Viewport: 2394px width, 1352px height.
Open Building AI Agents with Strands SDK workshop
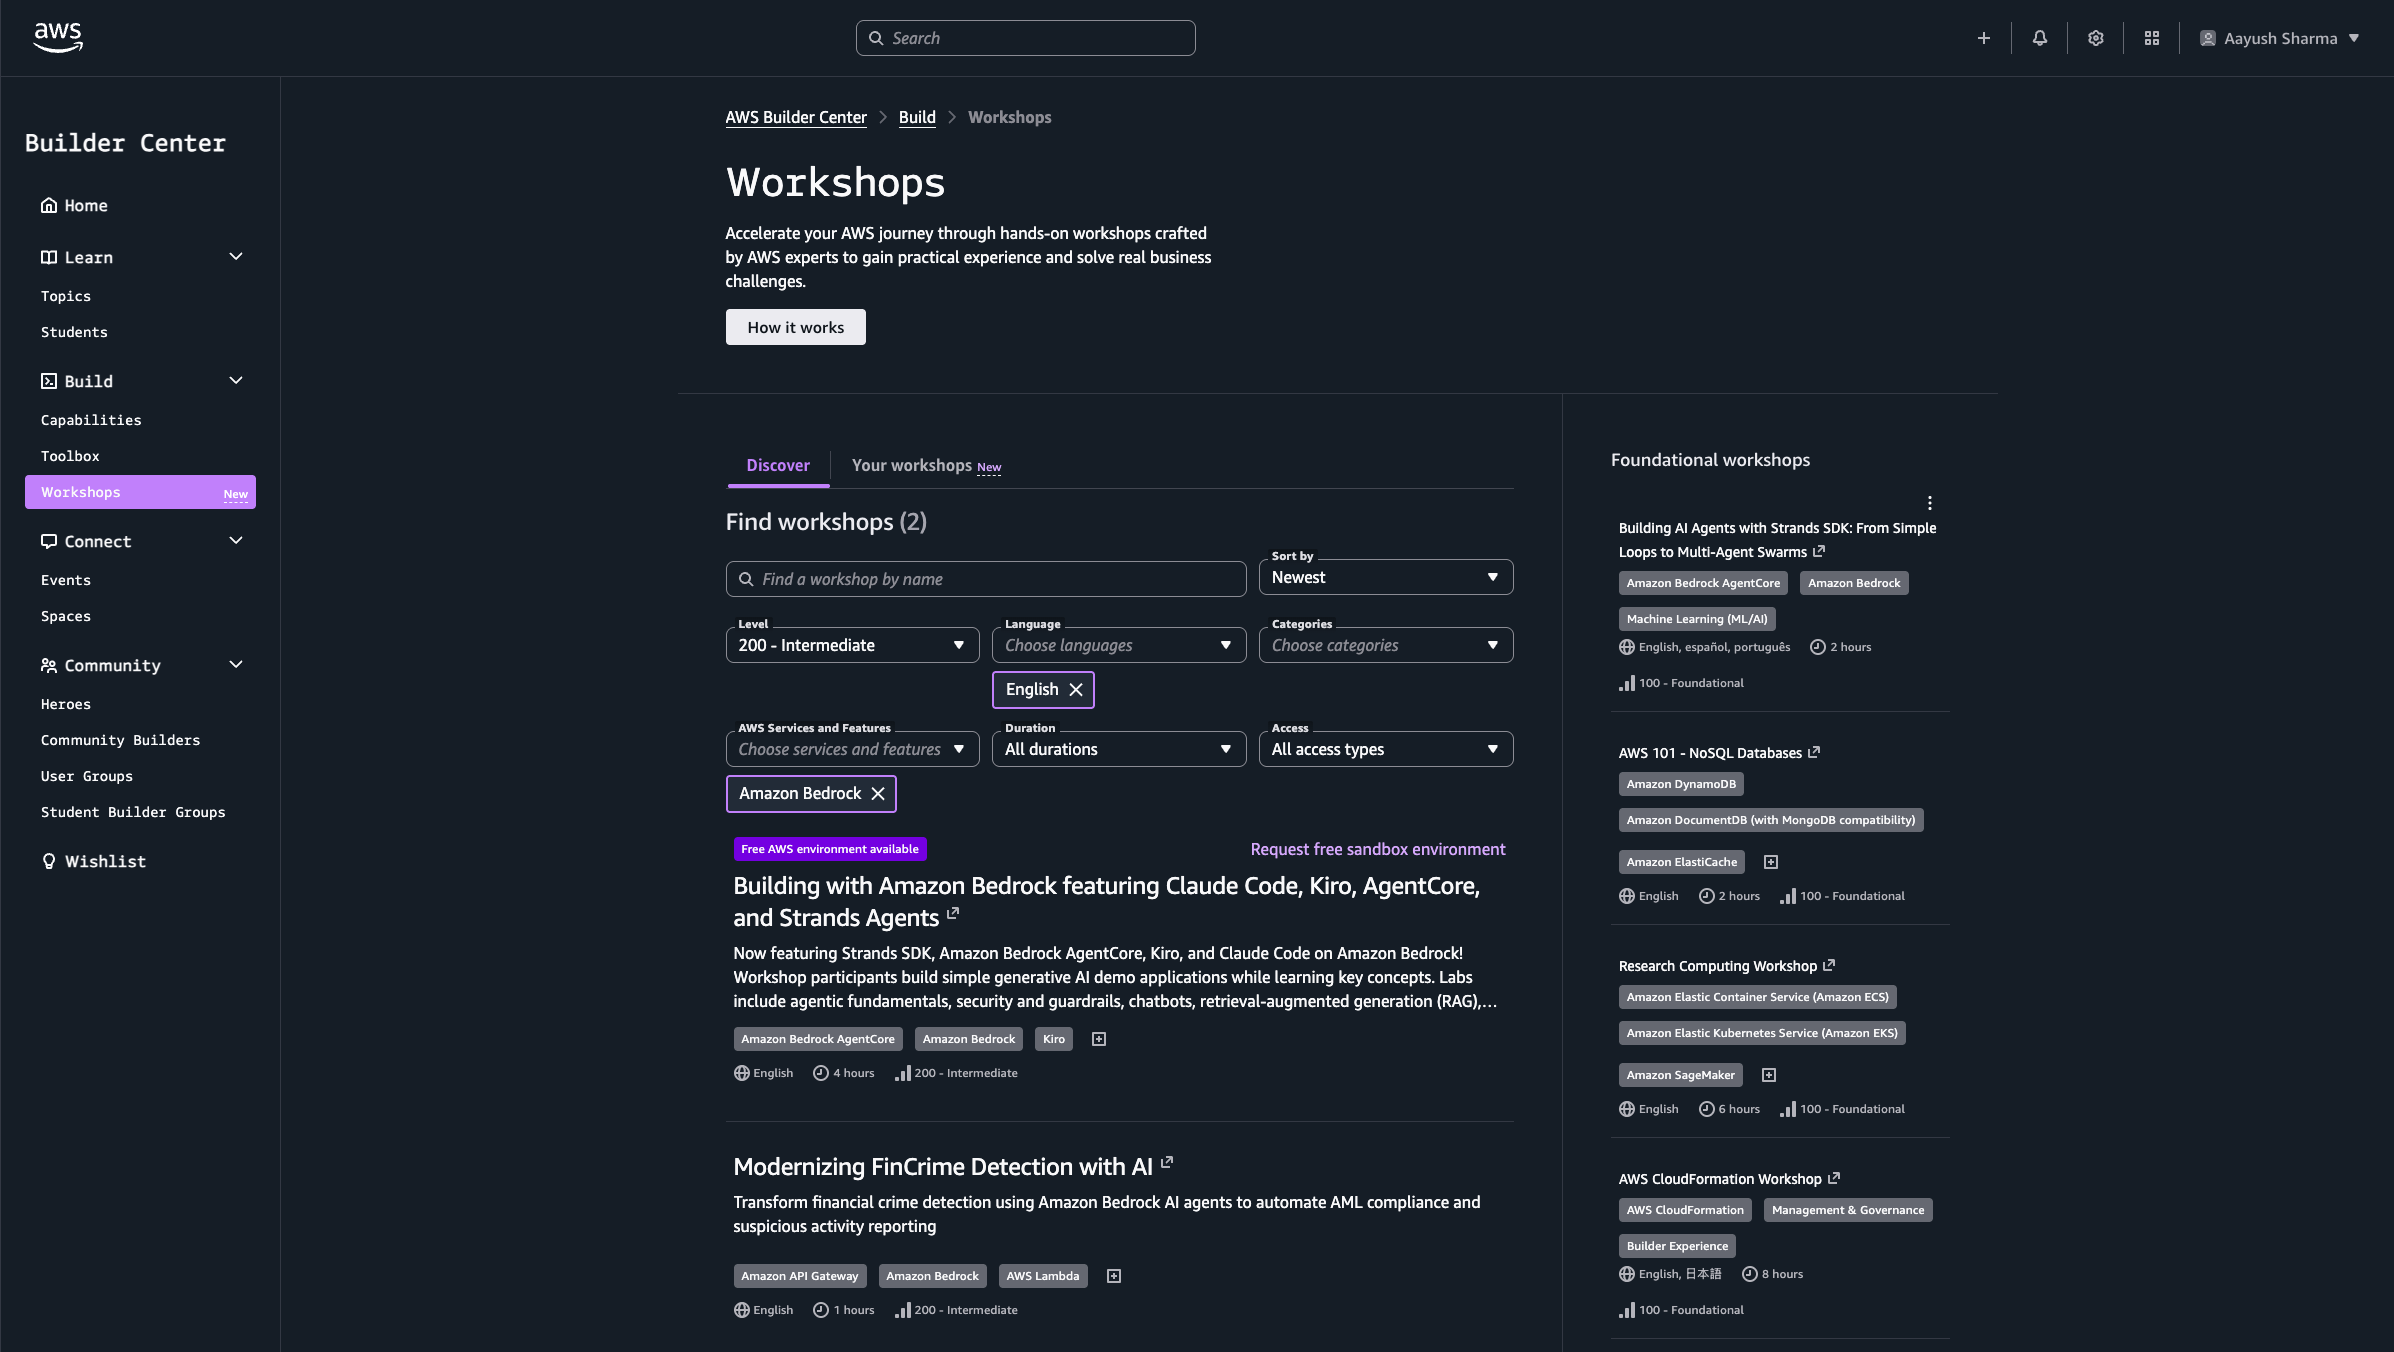click(1777, 540)
